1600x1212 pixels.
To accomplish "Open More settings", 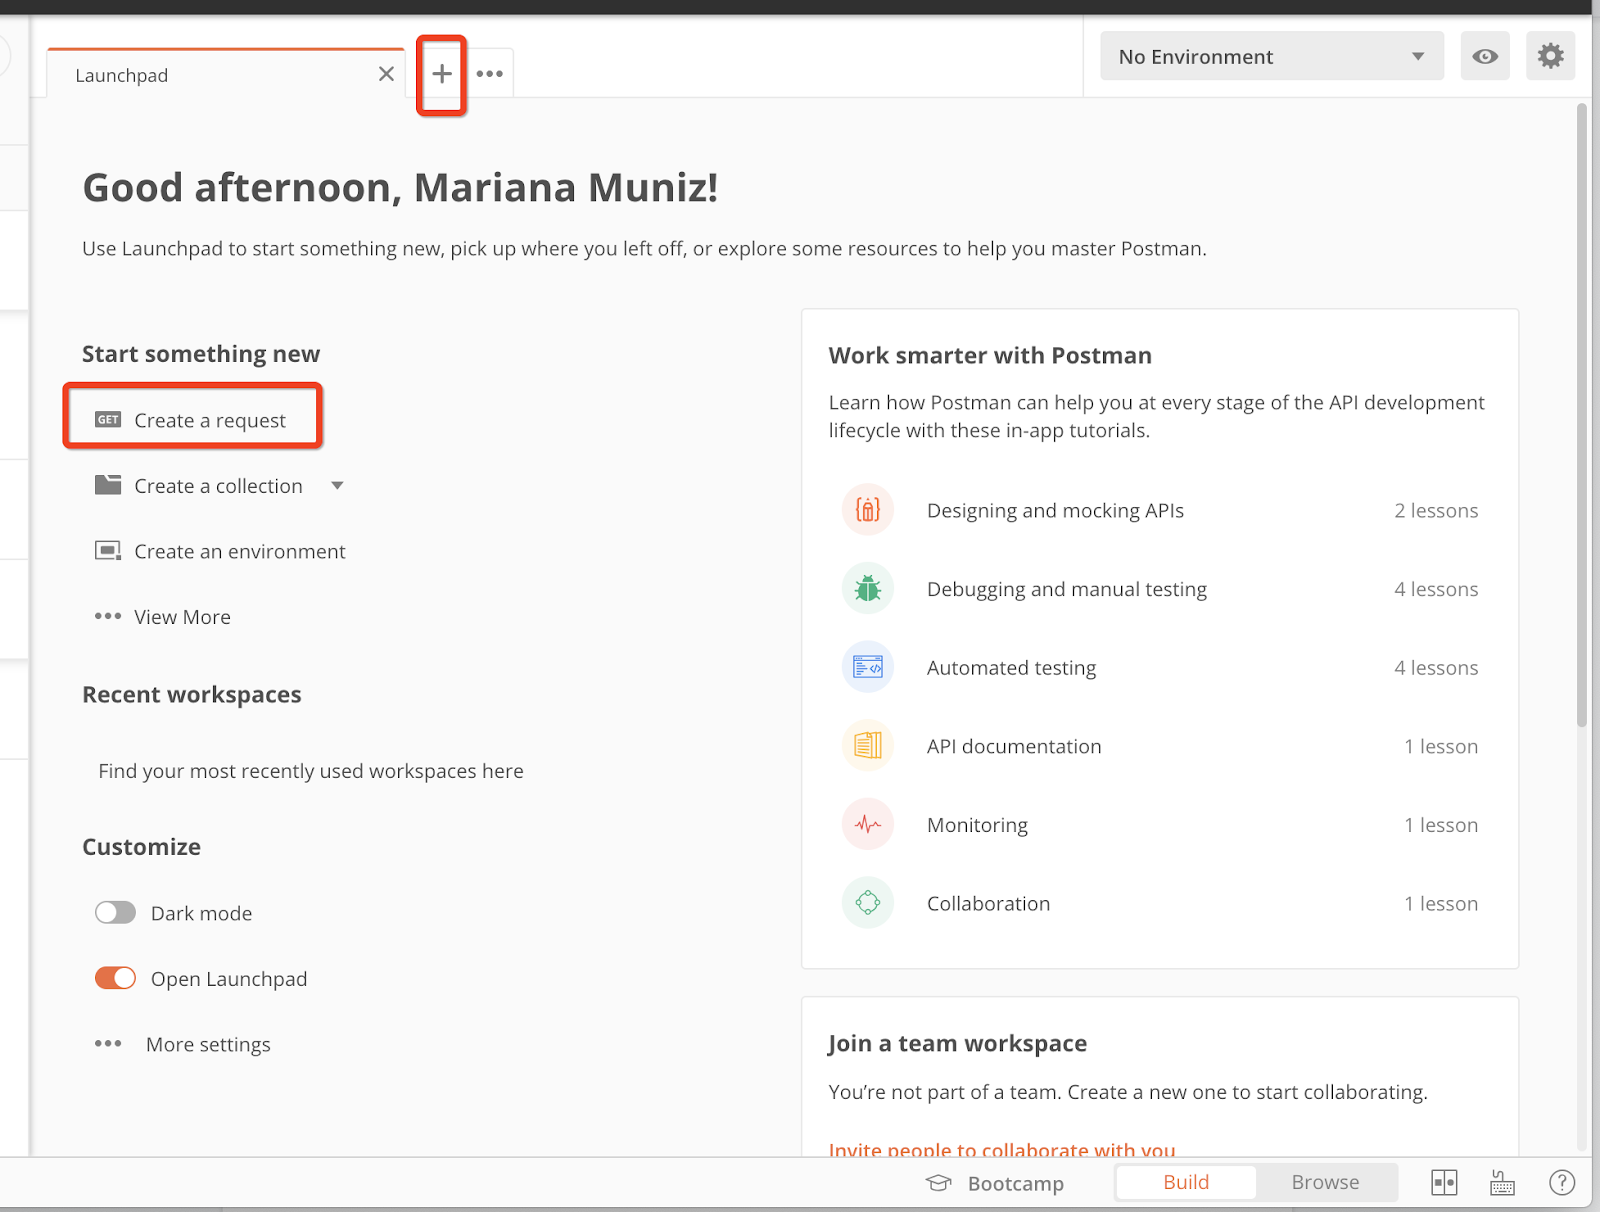I will point(208,1044).
